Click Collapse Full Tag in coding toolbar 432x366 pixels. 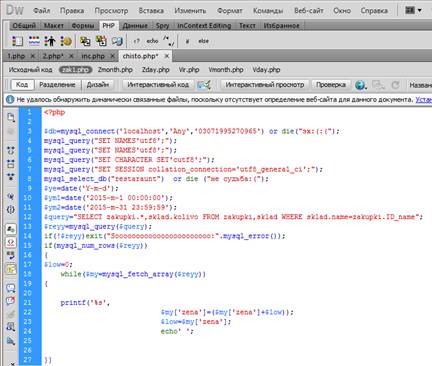(11, 150)
